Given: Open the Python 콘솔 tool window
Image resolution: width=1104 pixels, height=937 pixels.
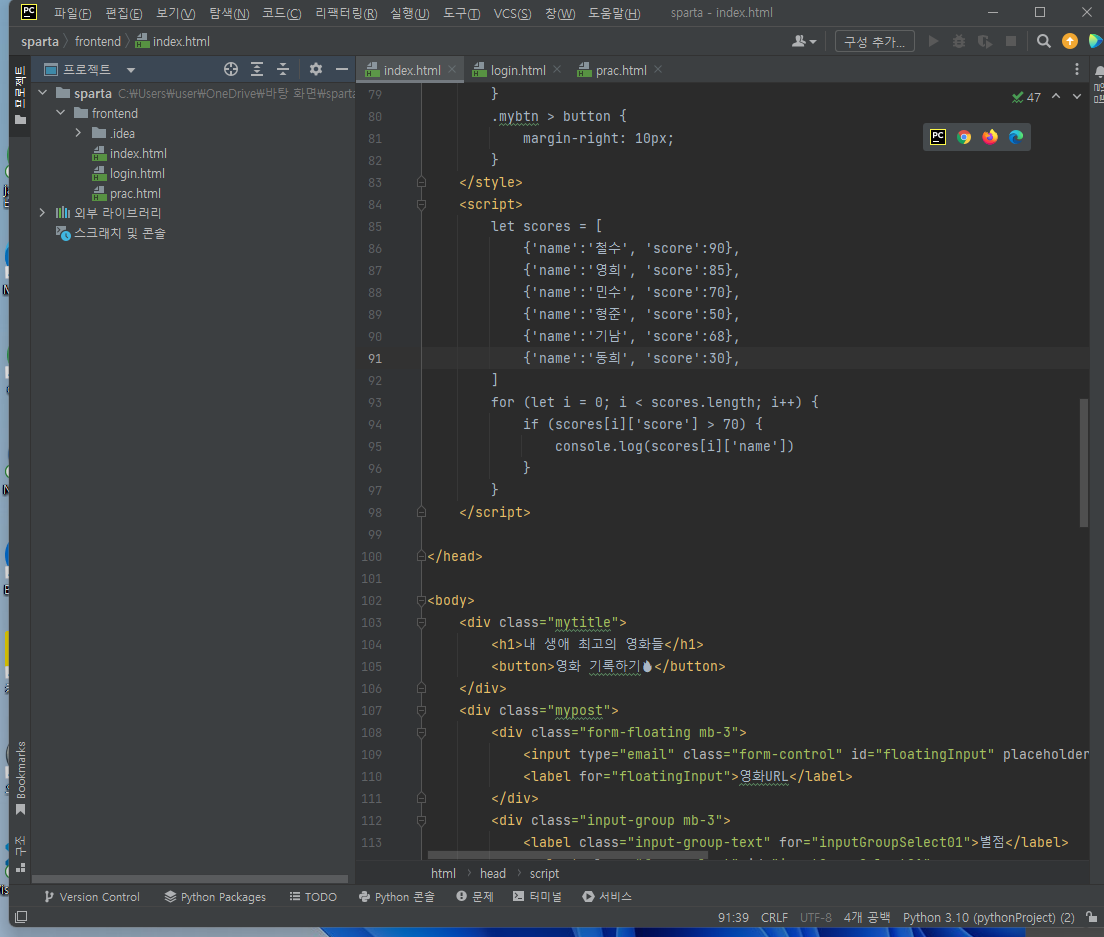Looking at the screenshot, I should point(396,897).
